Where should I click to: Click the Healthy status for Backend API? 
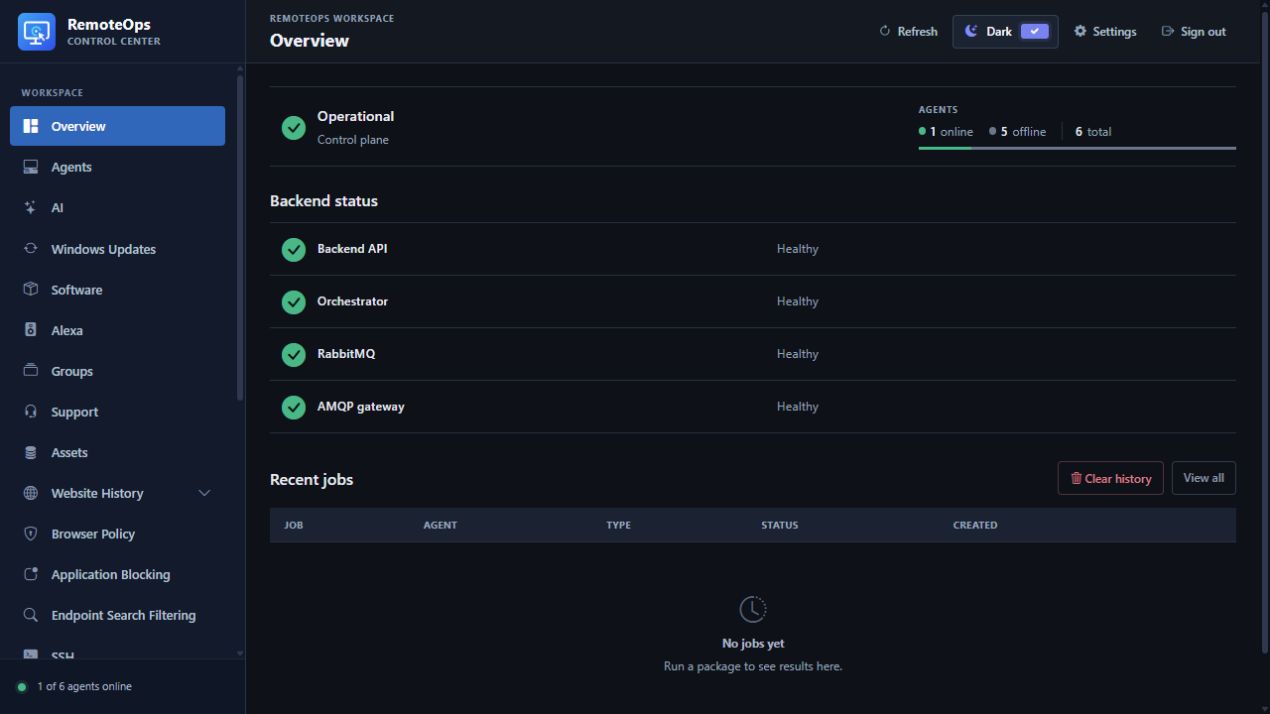click(797, 249)
